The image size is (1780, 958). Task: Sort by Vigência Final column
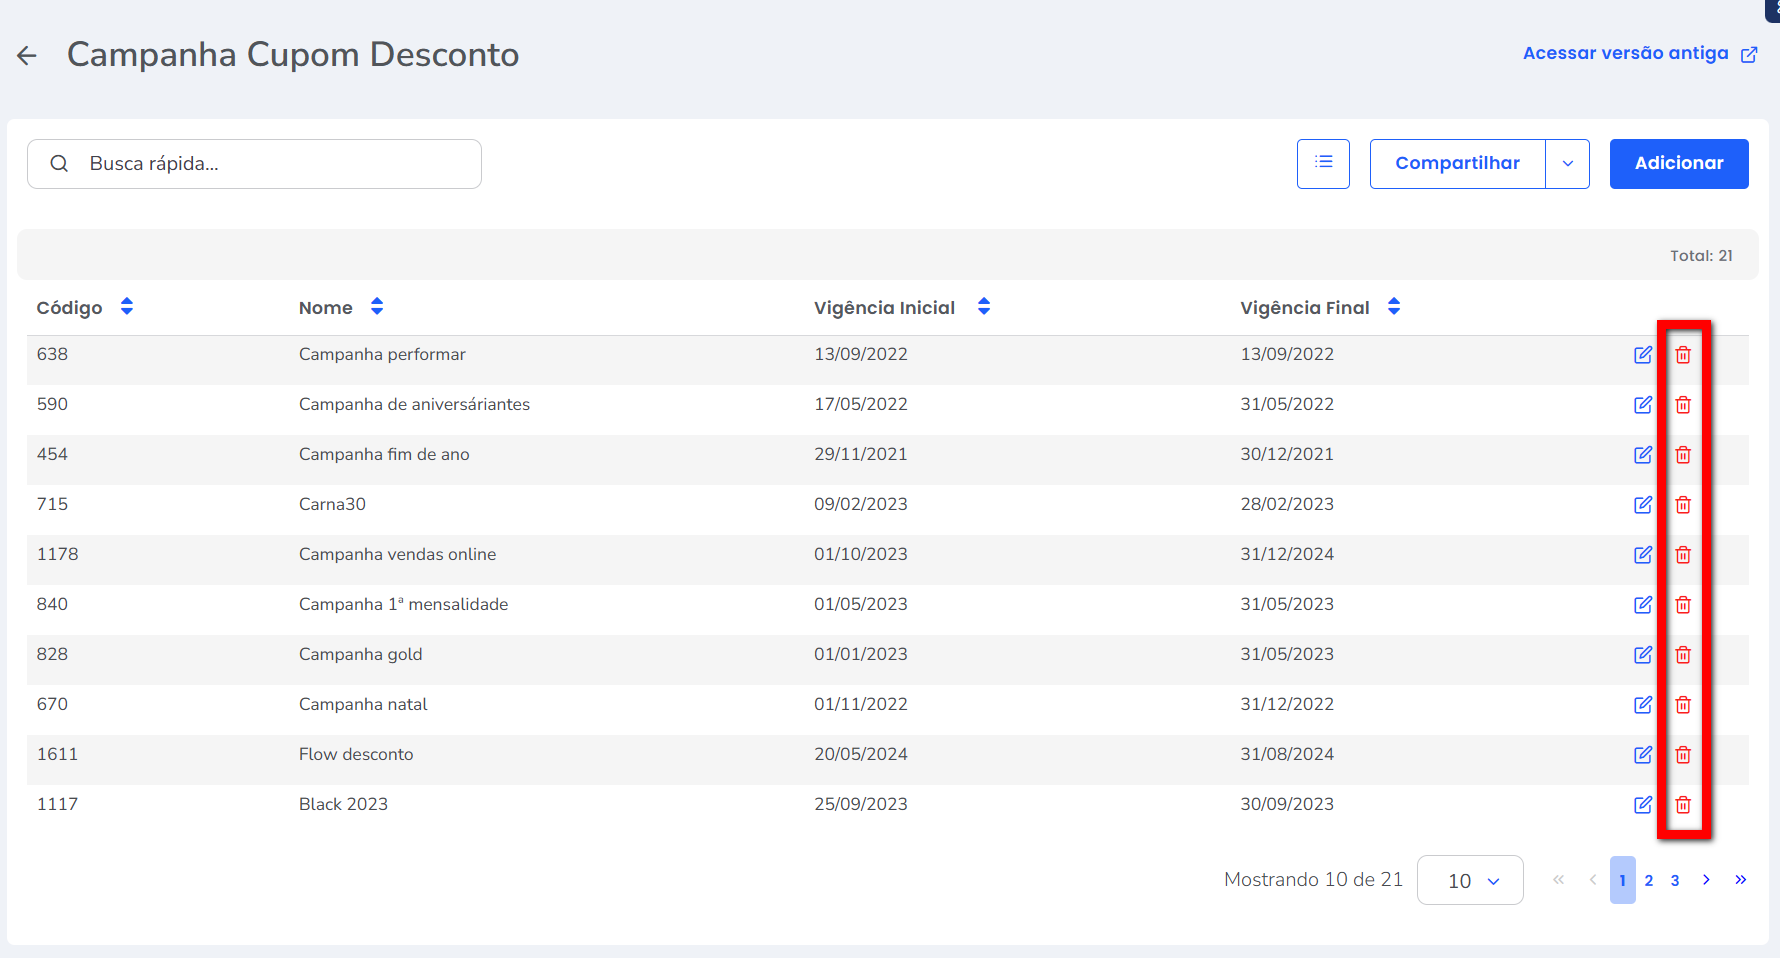pos(1394,307)
